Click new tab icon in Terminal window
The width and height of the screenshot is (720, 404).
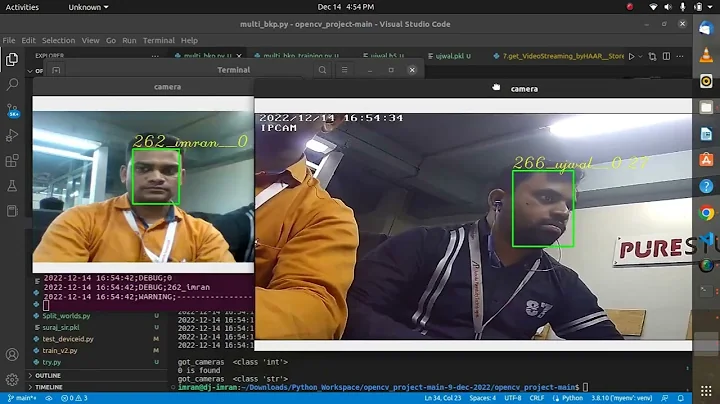coord(56,70)
